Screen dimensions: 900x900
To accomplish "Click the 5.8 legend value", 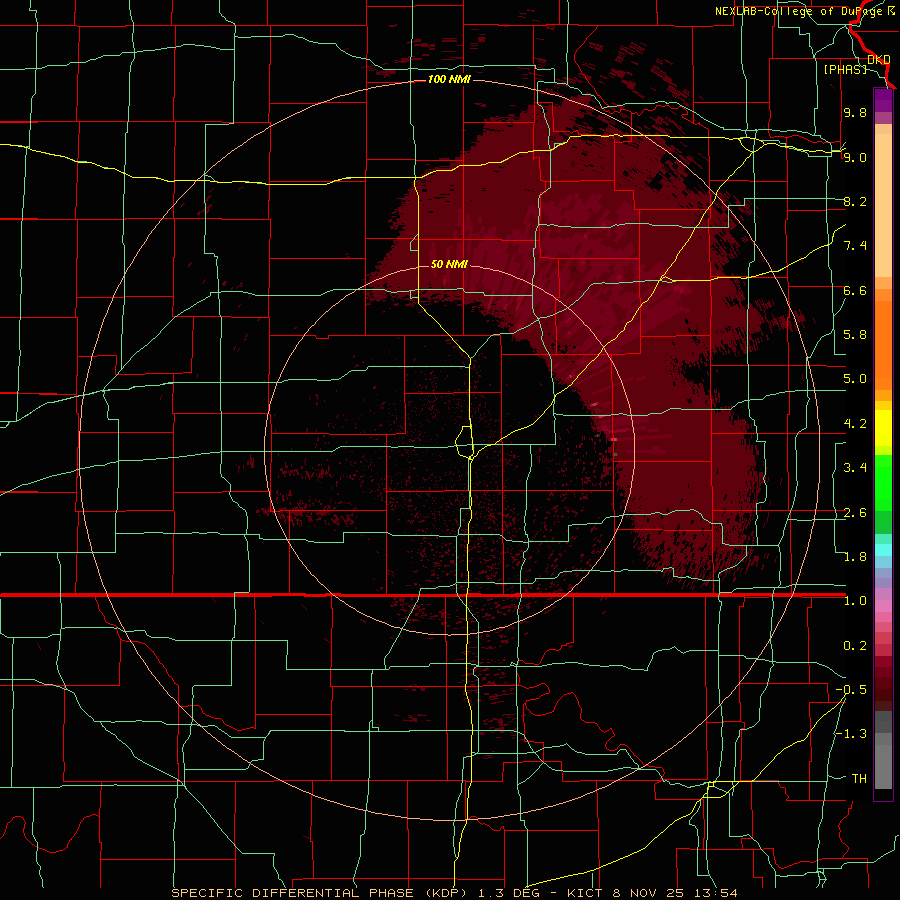I will pos(855,335).
